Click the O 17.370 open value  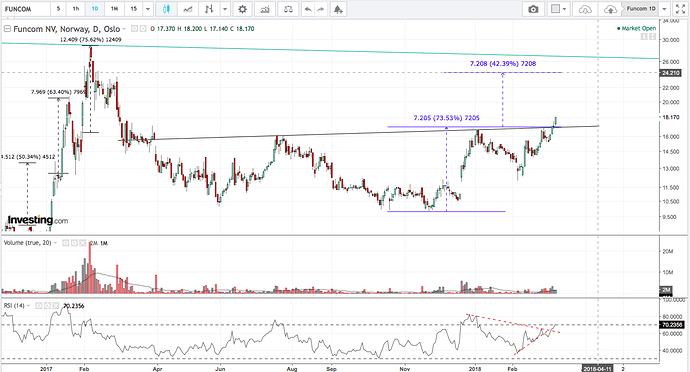(162, 29)
